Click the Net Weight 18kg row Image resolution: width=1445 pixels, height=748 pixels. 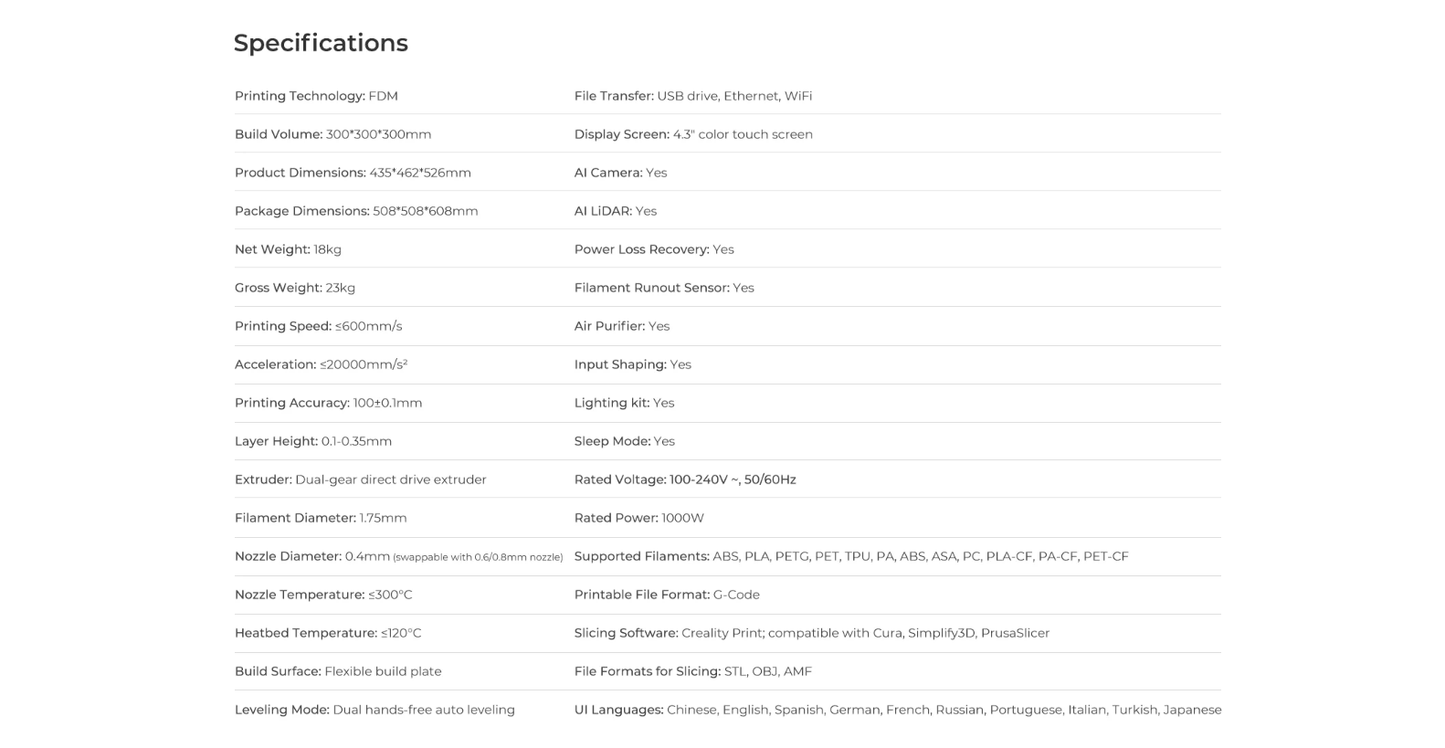point(288,249)
